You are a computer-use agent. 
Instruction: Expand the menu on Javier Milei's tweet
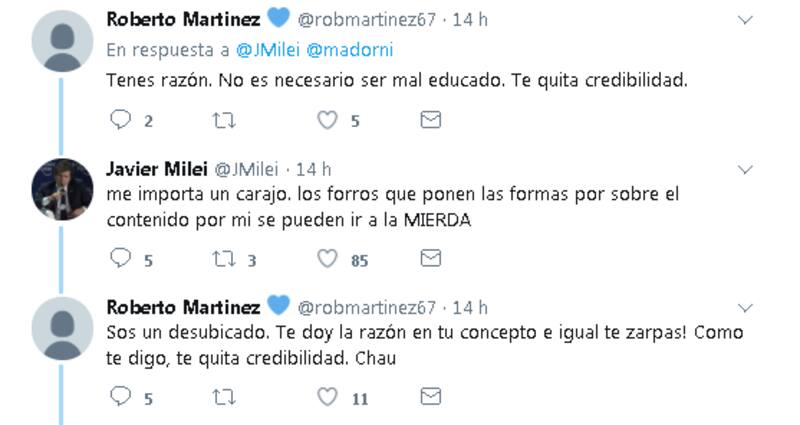745,169
